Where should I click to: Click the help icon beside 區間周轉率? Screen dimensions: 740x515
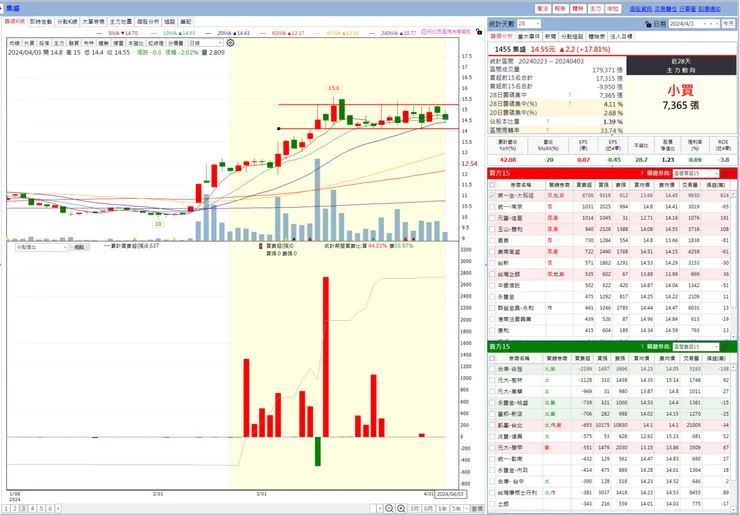click(547, 130)
